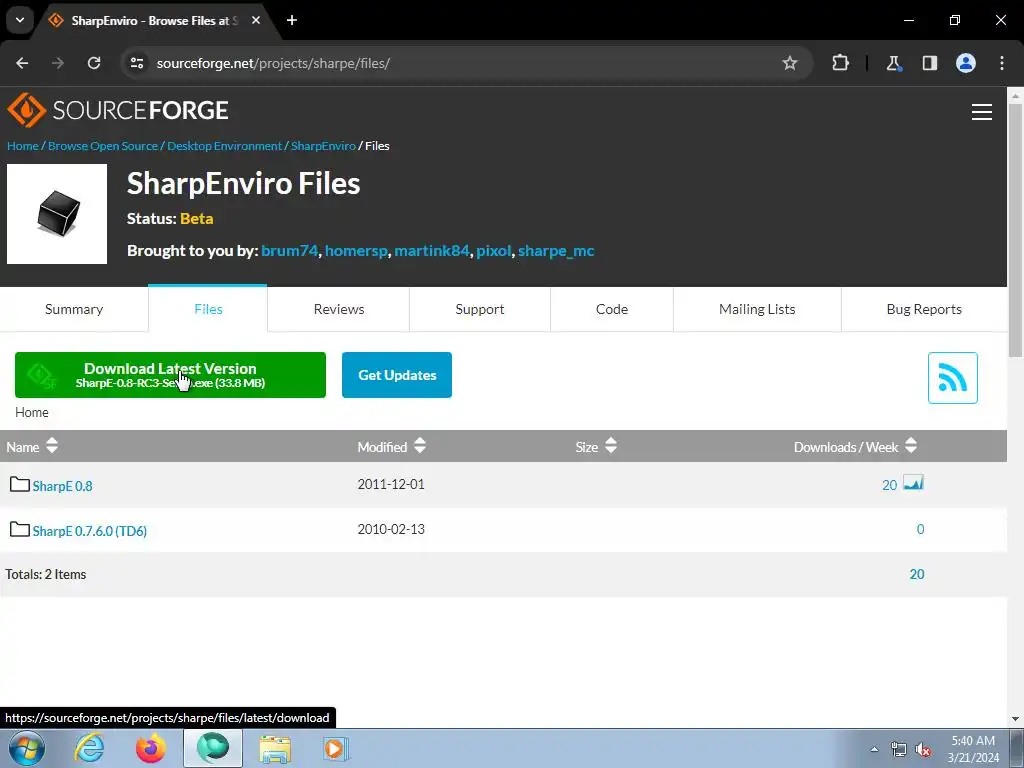Screen dimensions: 1024x768
Task: Click the forward navigation arrow
Action: pos(58,63)
